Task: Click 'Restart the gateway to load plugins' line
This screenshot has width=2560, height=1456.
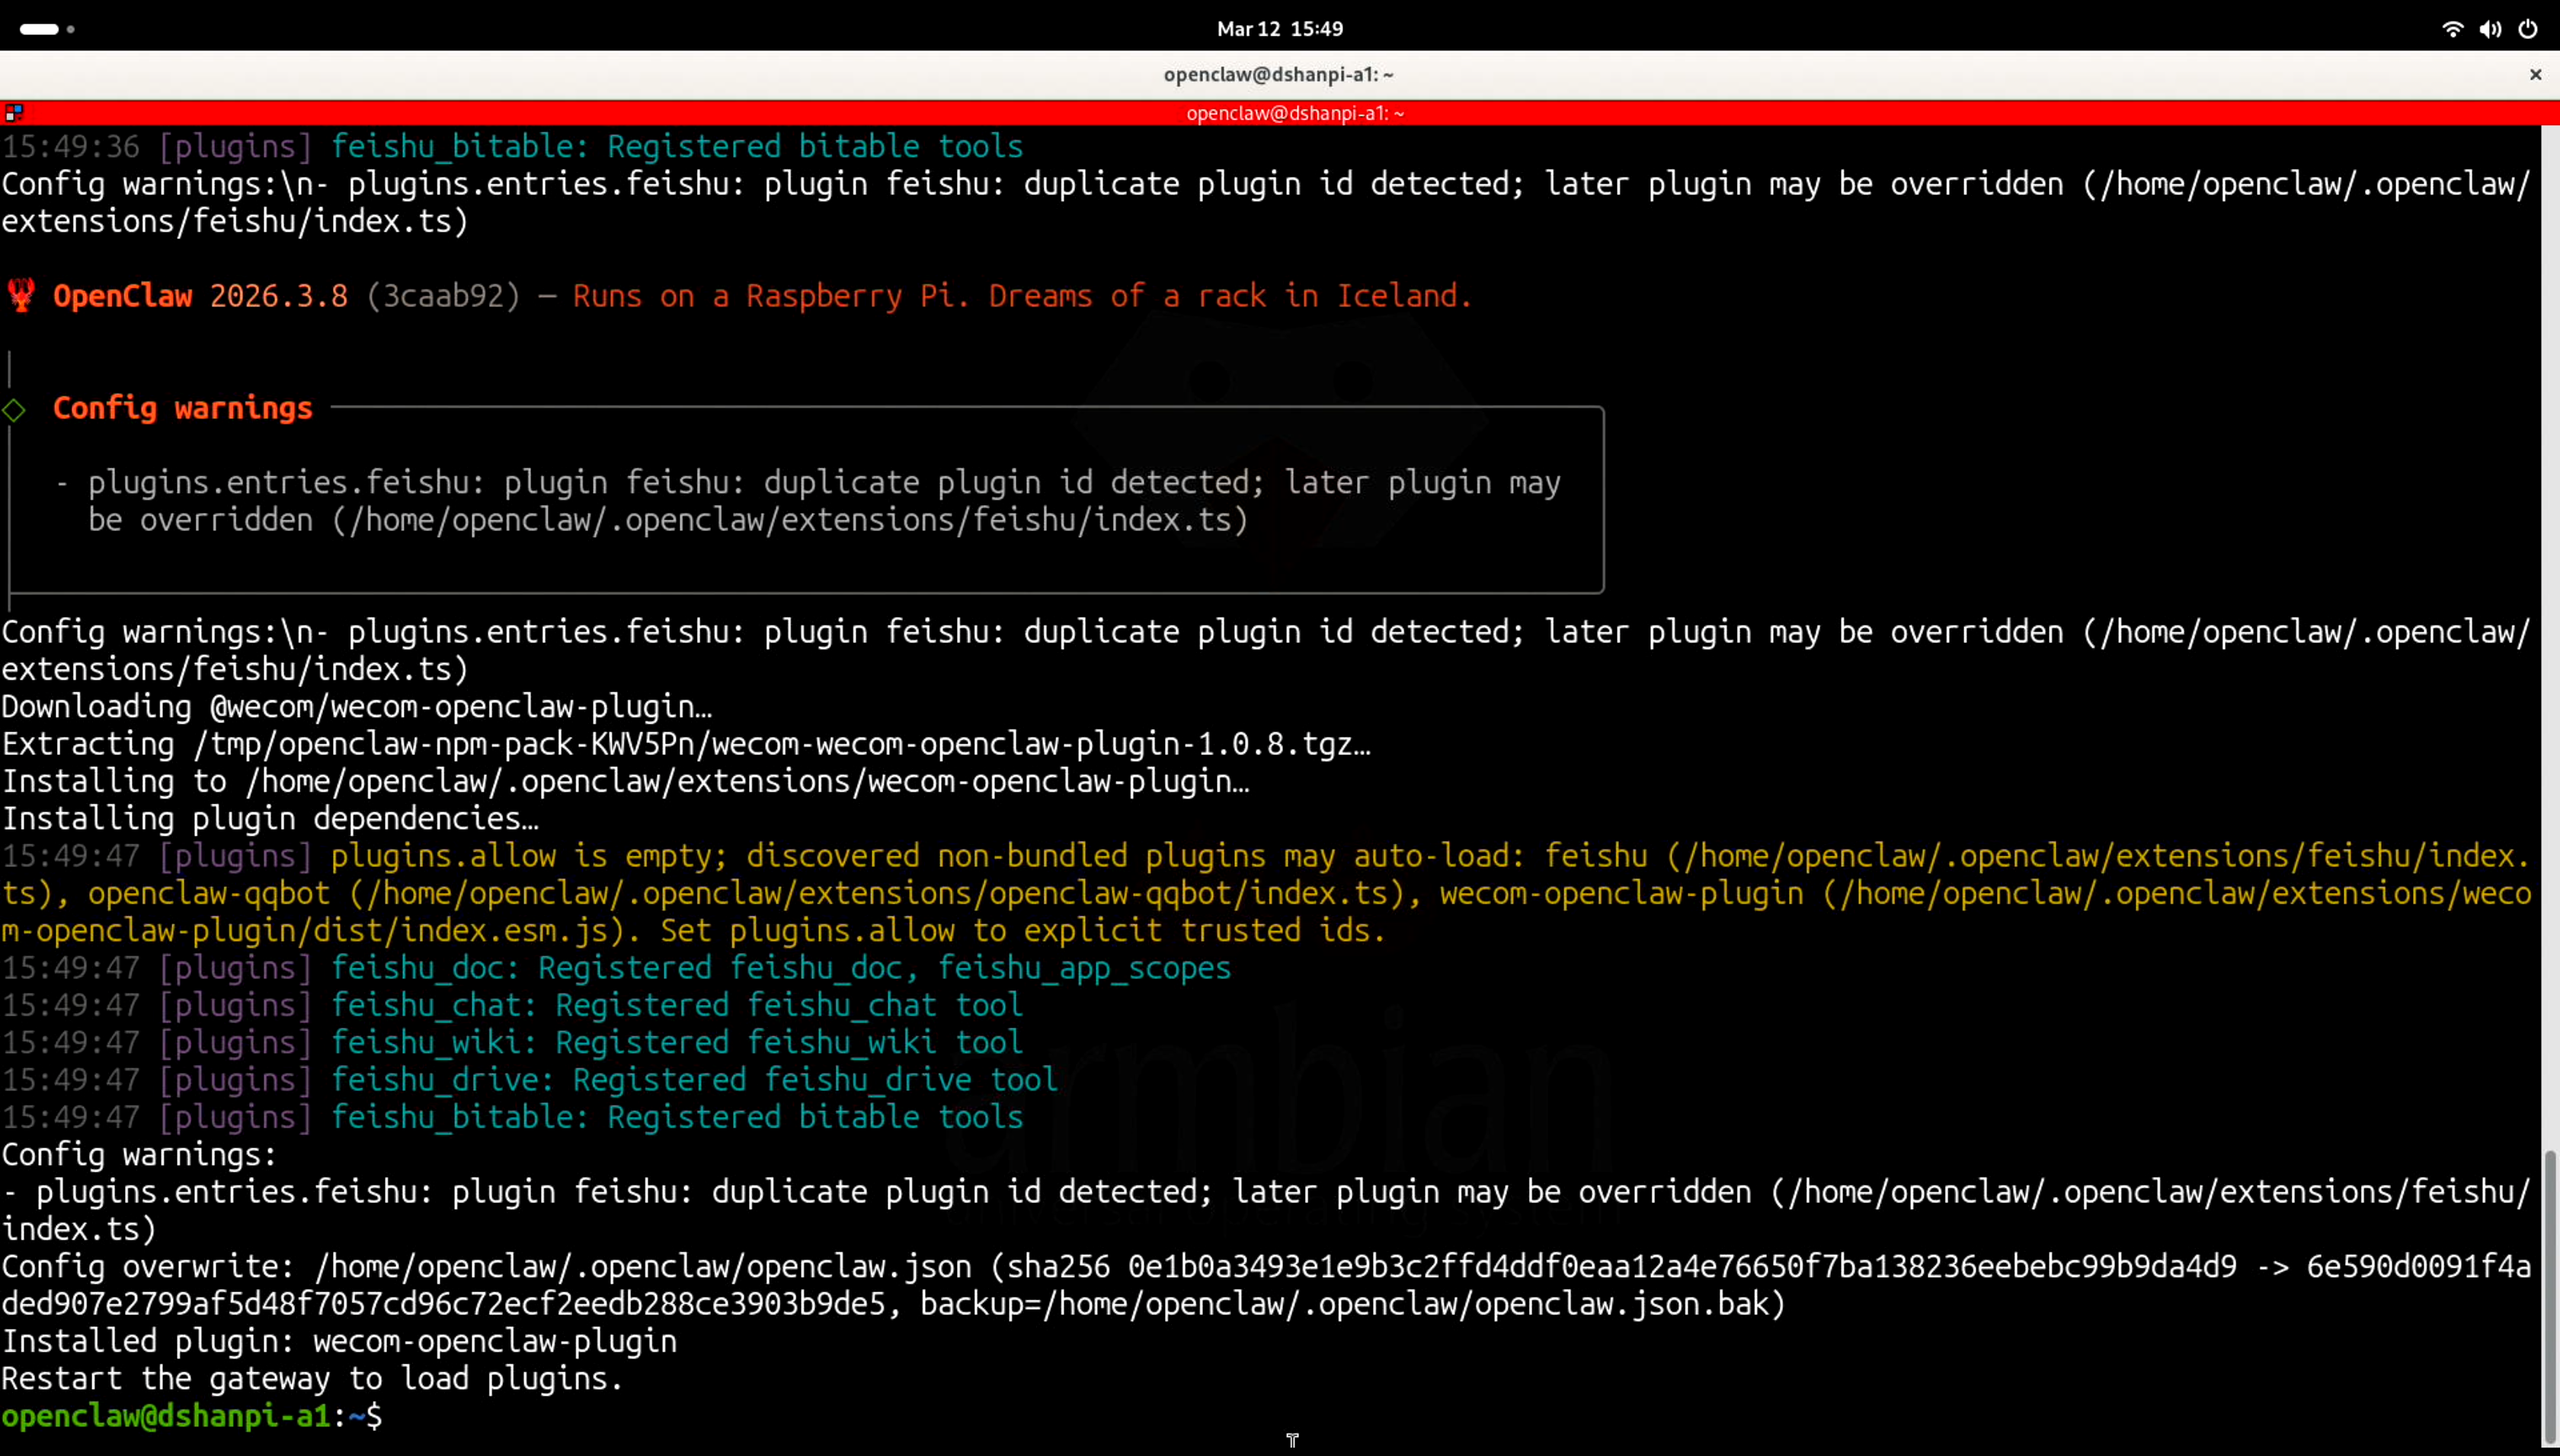Action: (312, 1379)
